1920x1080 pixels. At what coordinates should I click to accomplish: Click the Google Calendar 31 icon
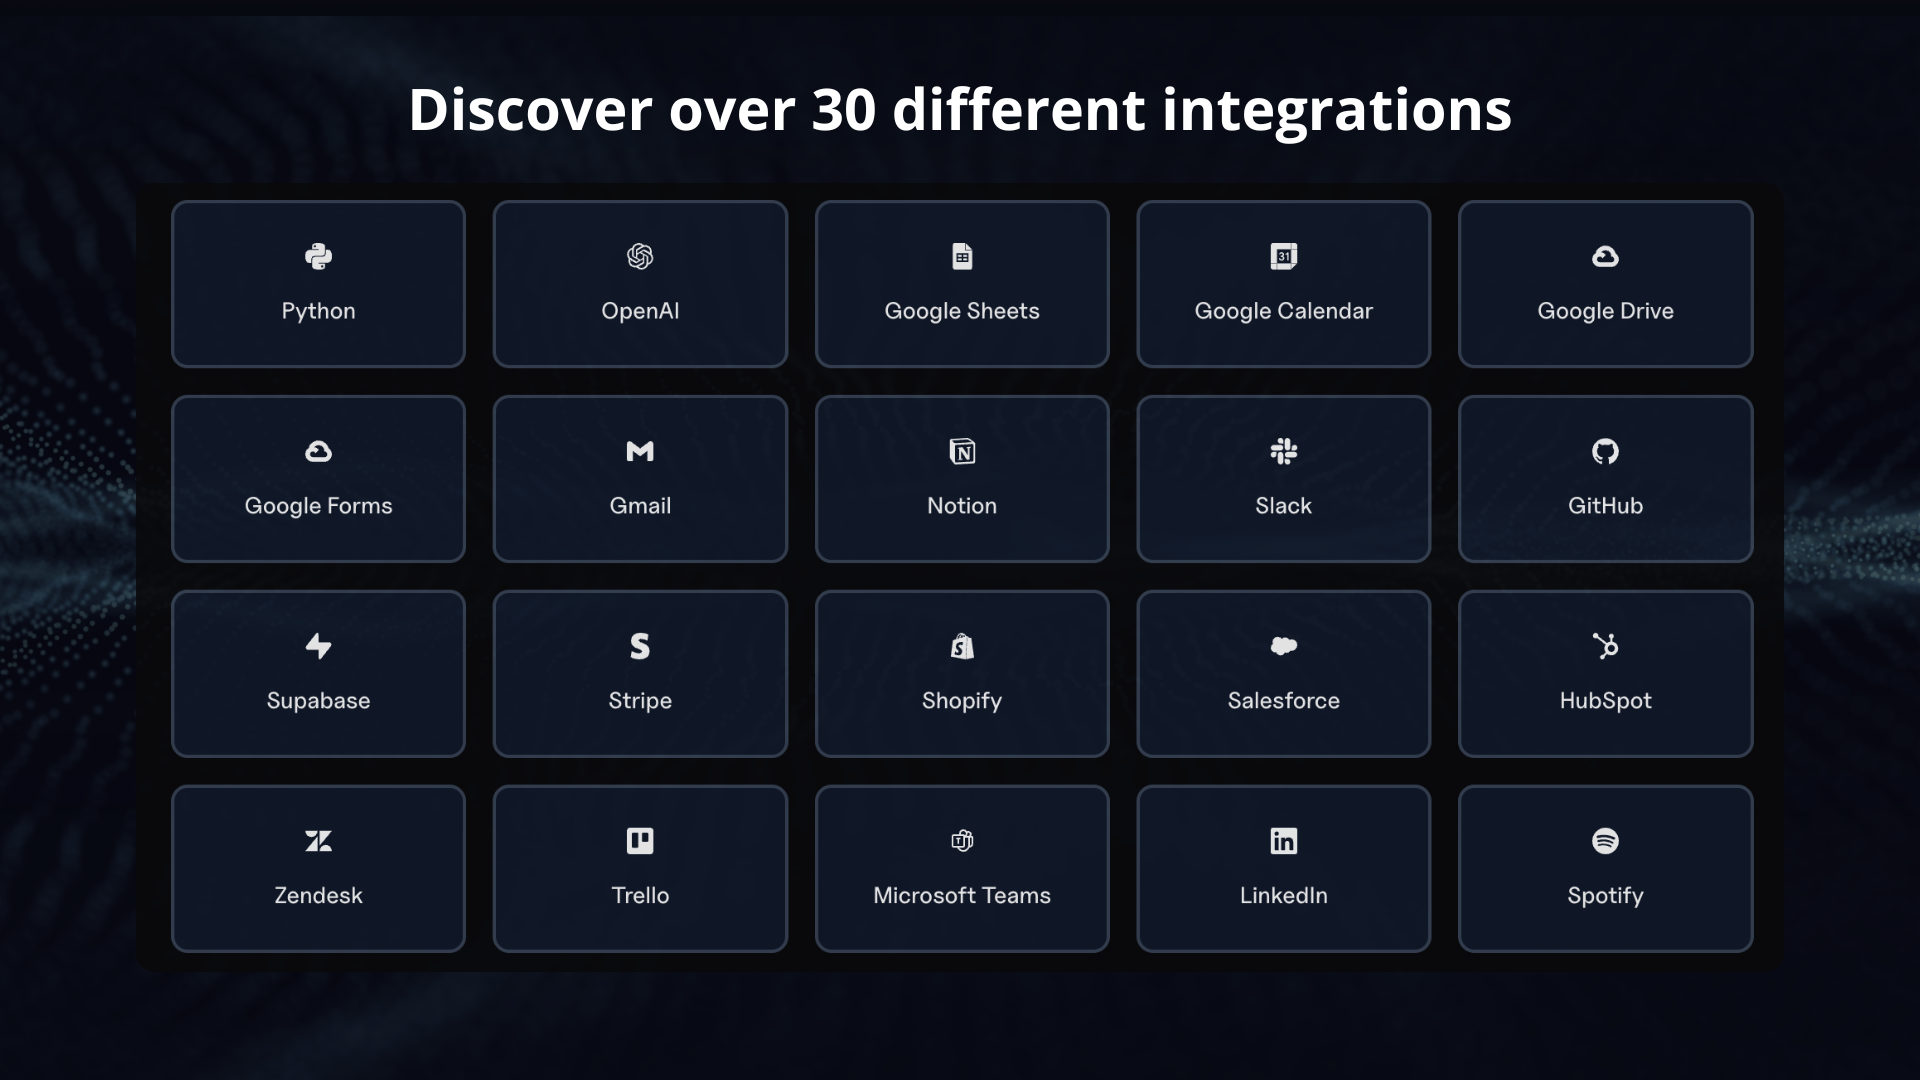[1284, 257]
